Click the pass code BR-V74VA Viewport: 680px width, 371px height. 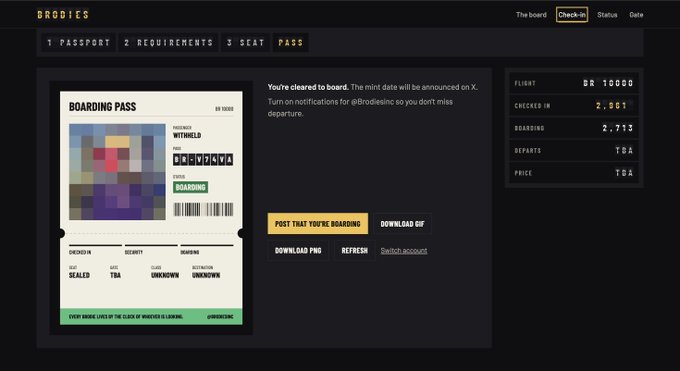[203, 160]
